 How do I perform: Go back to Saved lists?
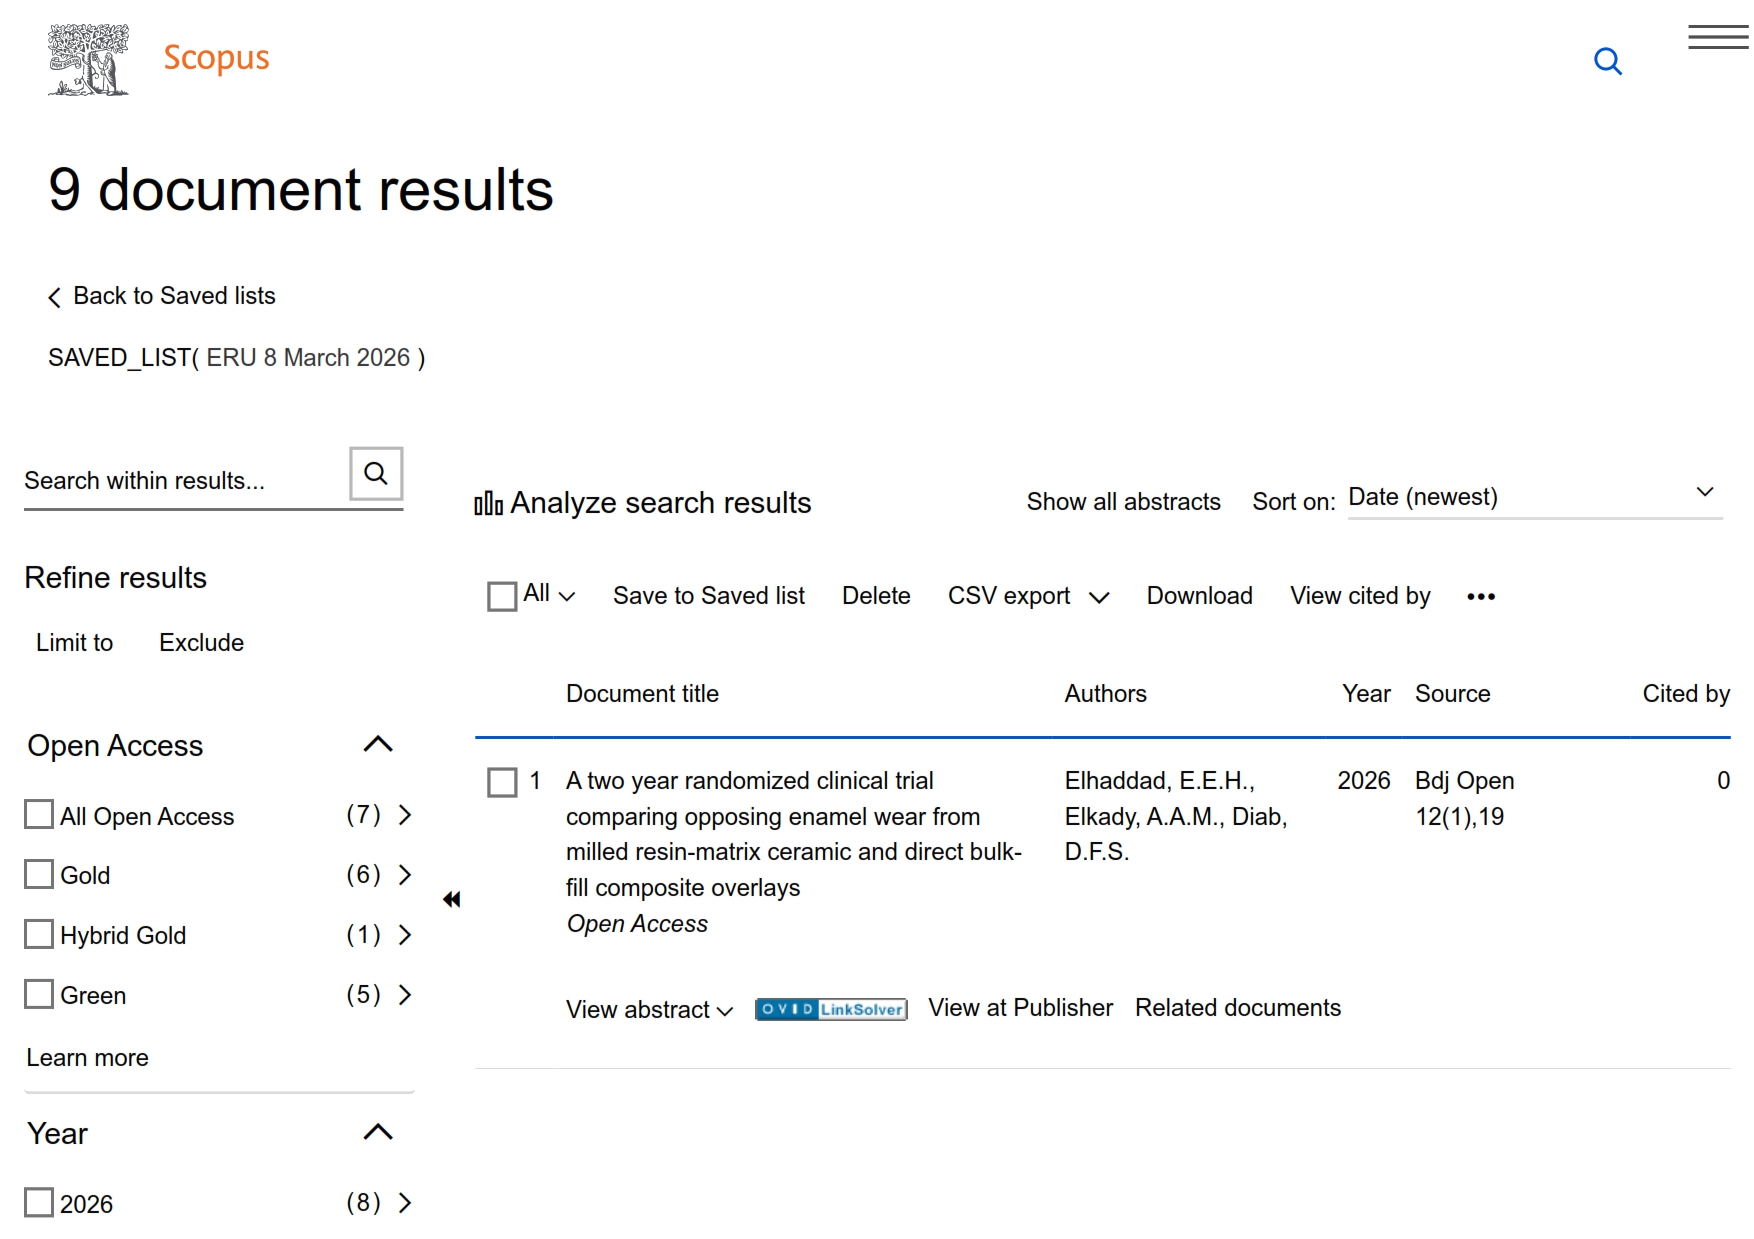click(162, 296)
